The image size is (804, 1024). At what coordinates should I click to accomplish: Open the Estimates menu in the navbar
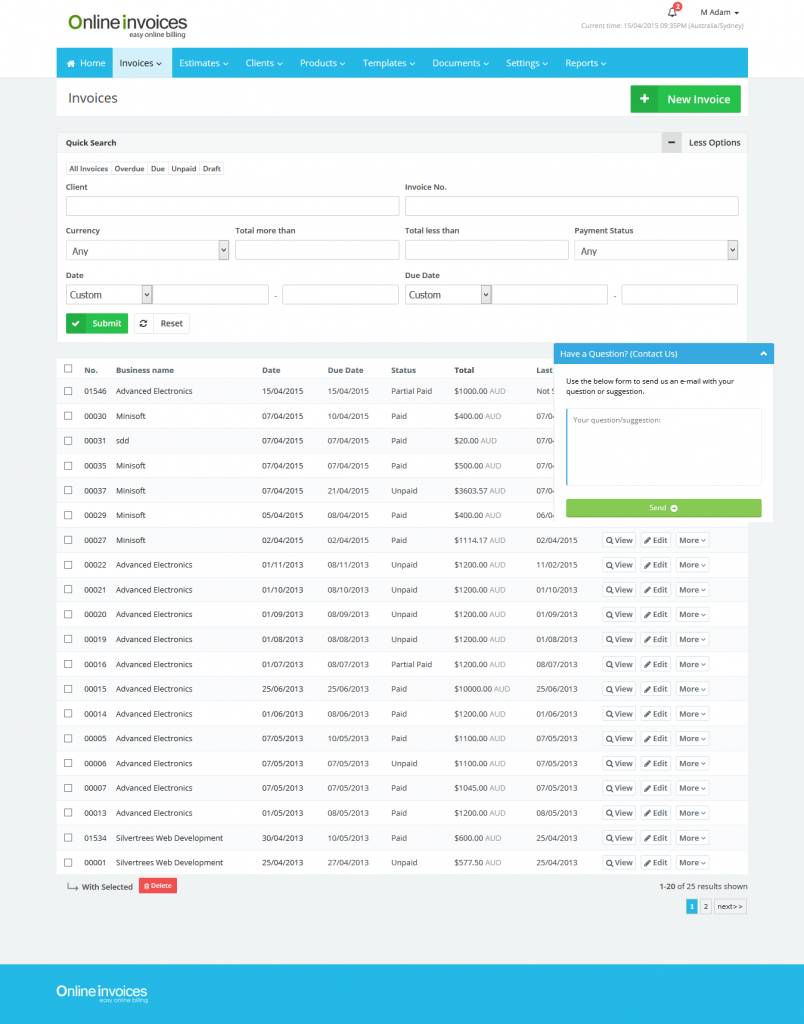click(x=204, y=63)
